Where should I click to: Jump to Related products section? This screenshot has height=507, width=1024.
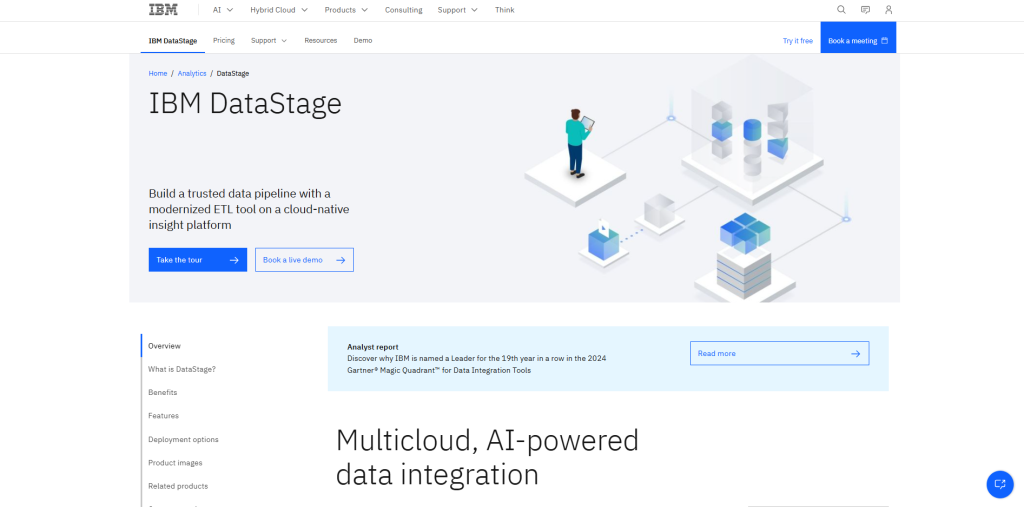click(x=178, y=486)
